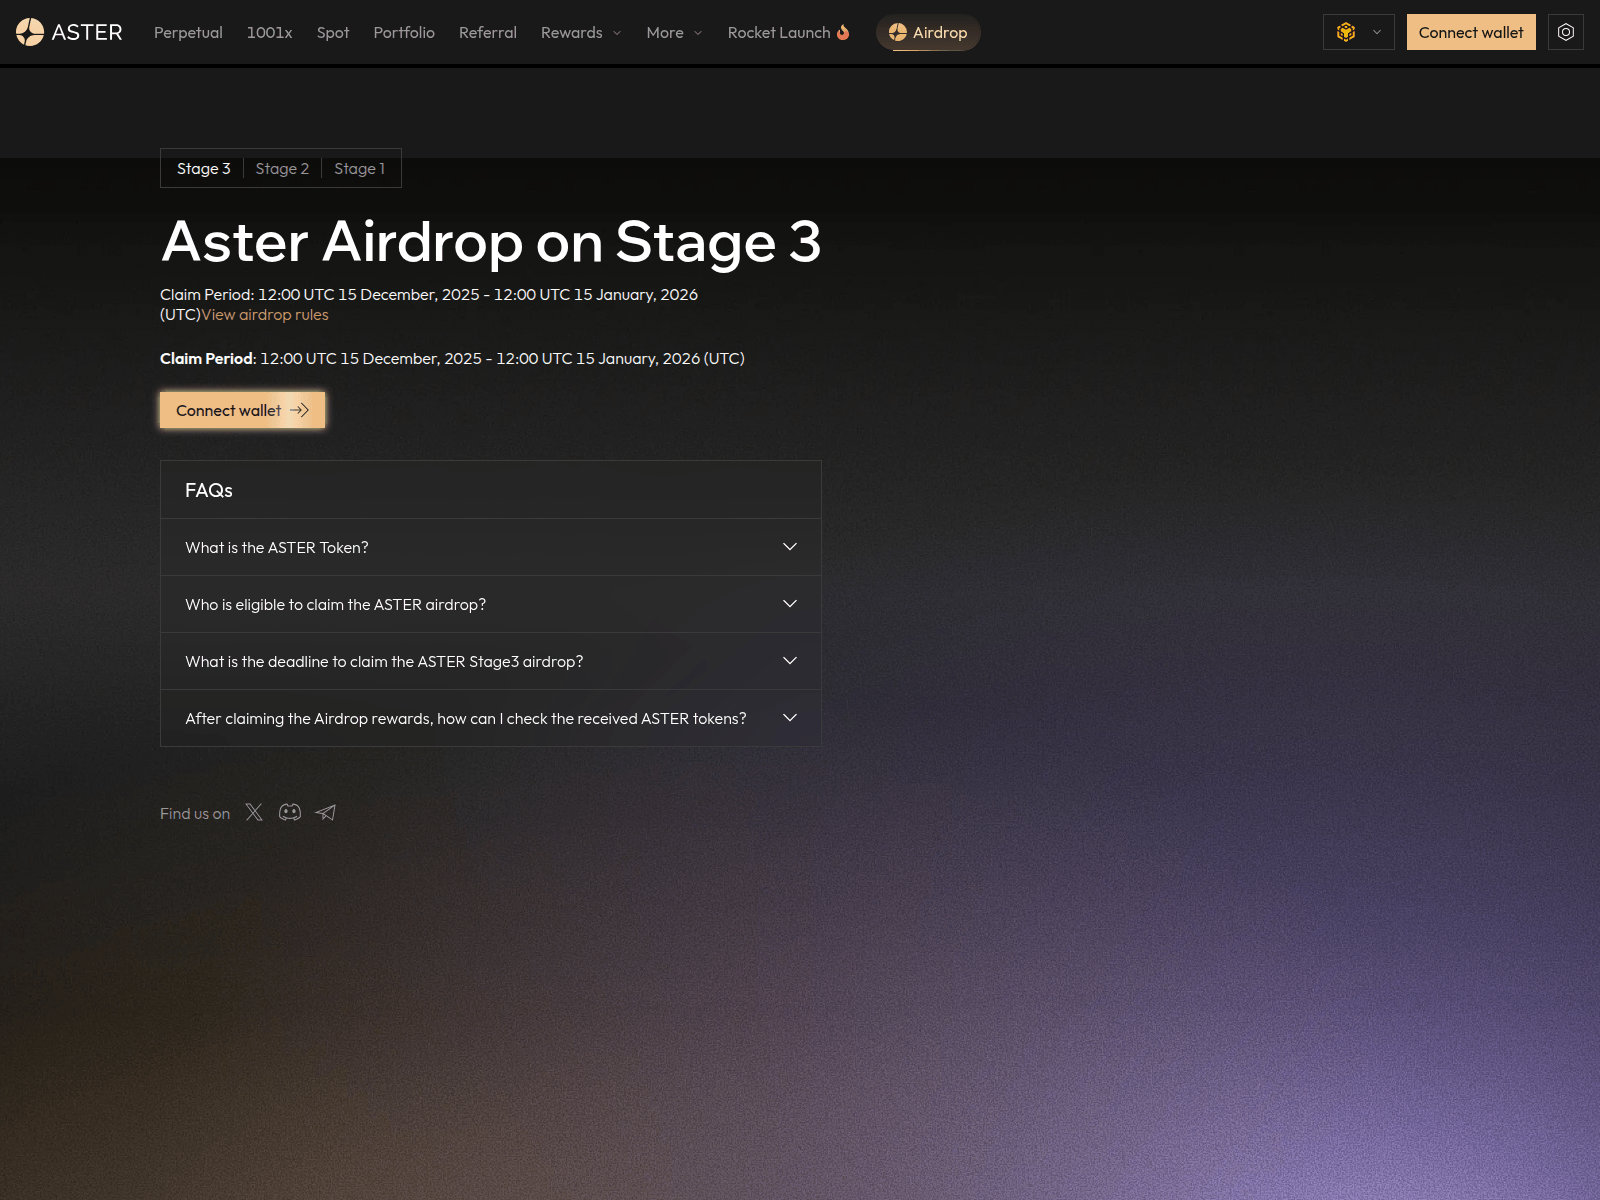Open the X (Twitter) social link
This screenshot has width=1600, height=1200.
coord(254,812)
